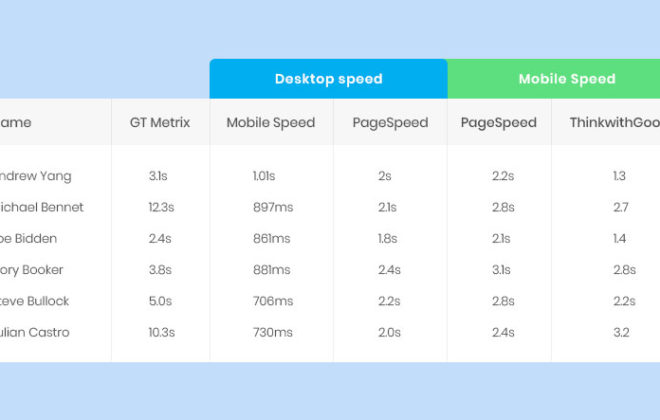The height and width of the screenshot is (420, 660).
Task: Select the Mobile Speed green header tab
Action: tap(554, 79)
